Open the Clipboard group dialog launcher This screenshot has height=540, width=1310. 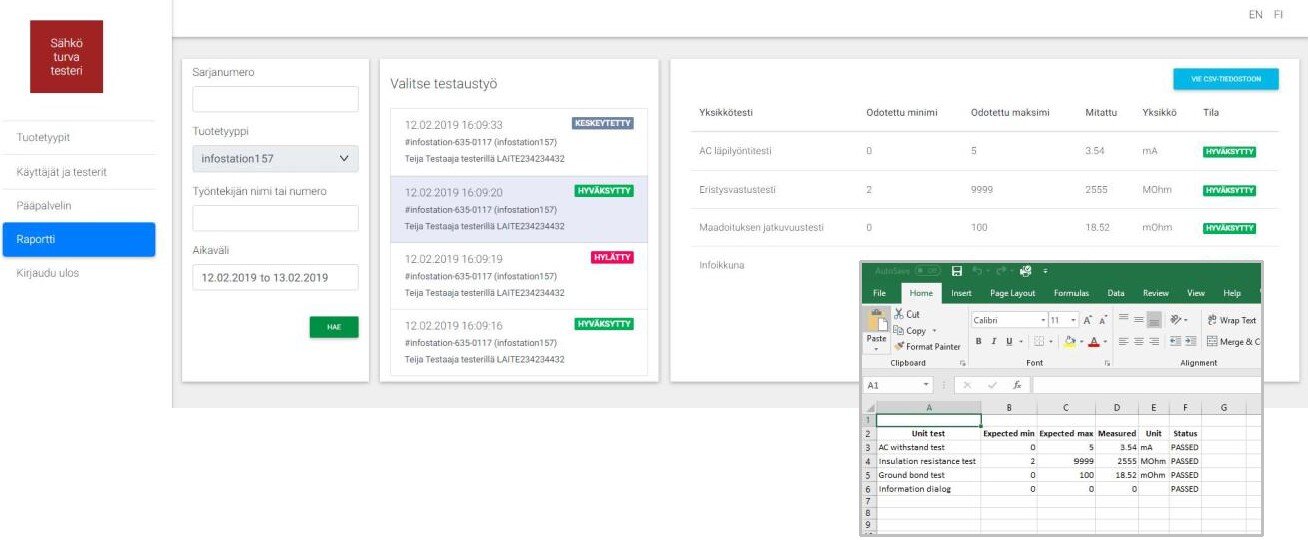coord(963,363)
